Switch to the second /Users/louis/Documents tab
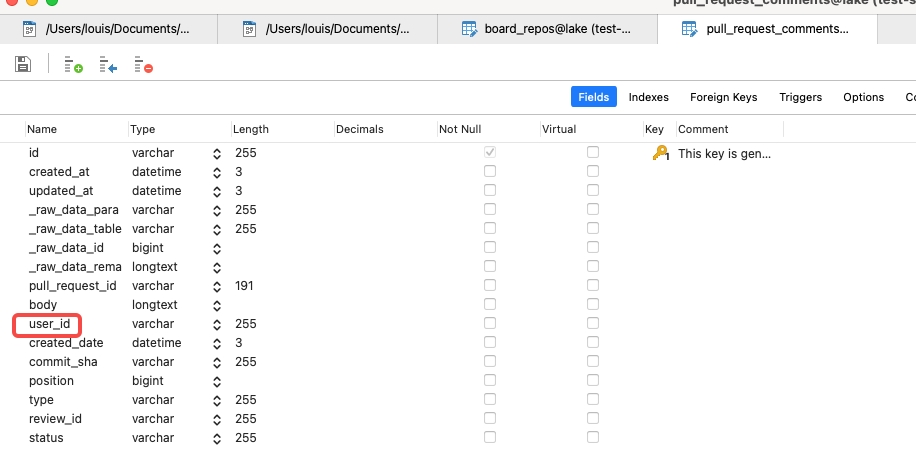 (328, 29)
